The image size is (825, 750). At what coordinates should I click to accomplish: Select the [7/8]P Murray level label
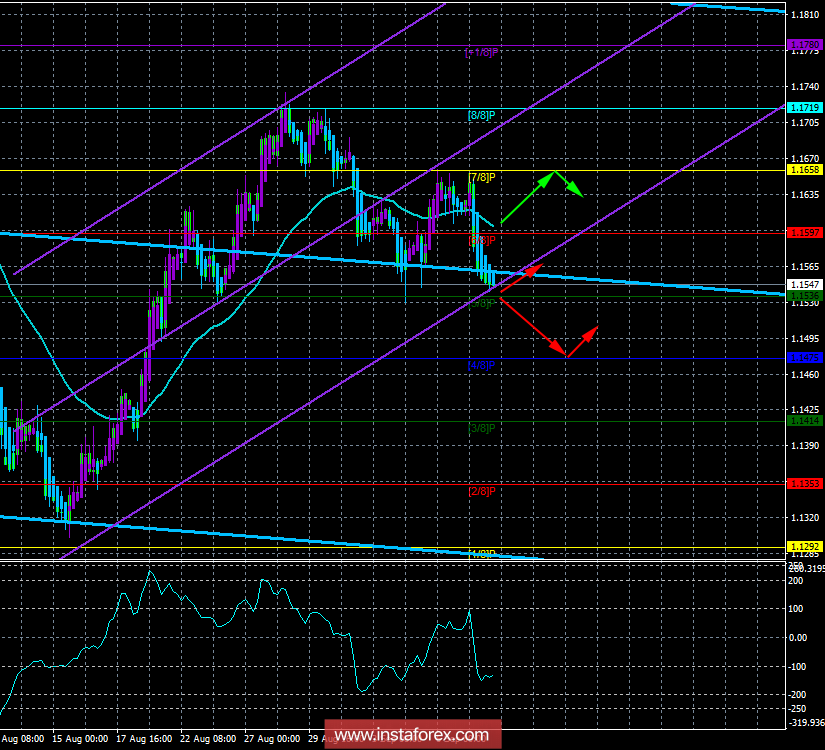(481, 177)
